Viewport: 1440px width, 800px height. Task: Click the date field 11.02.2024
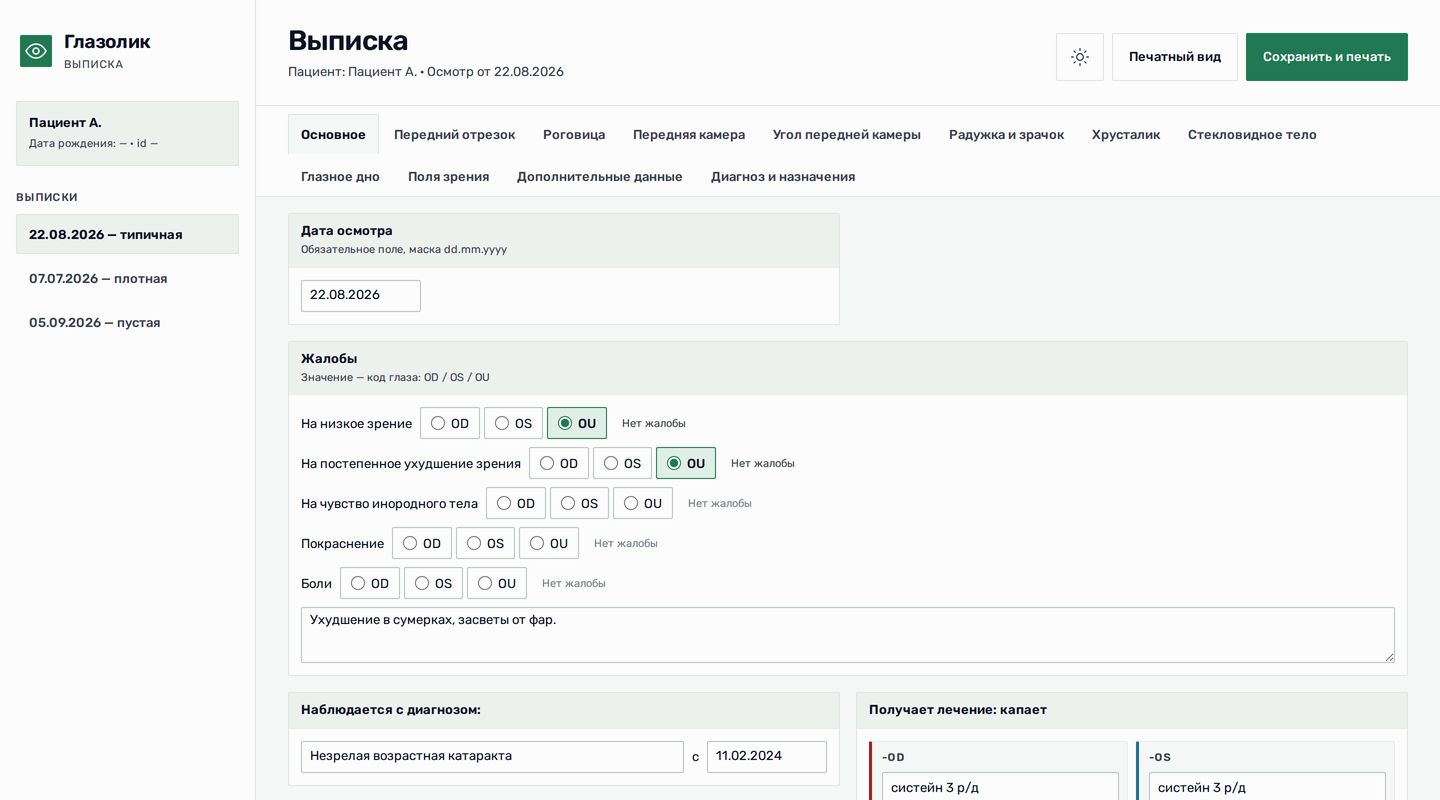(767, 756)
